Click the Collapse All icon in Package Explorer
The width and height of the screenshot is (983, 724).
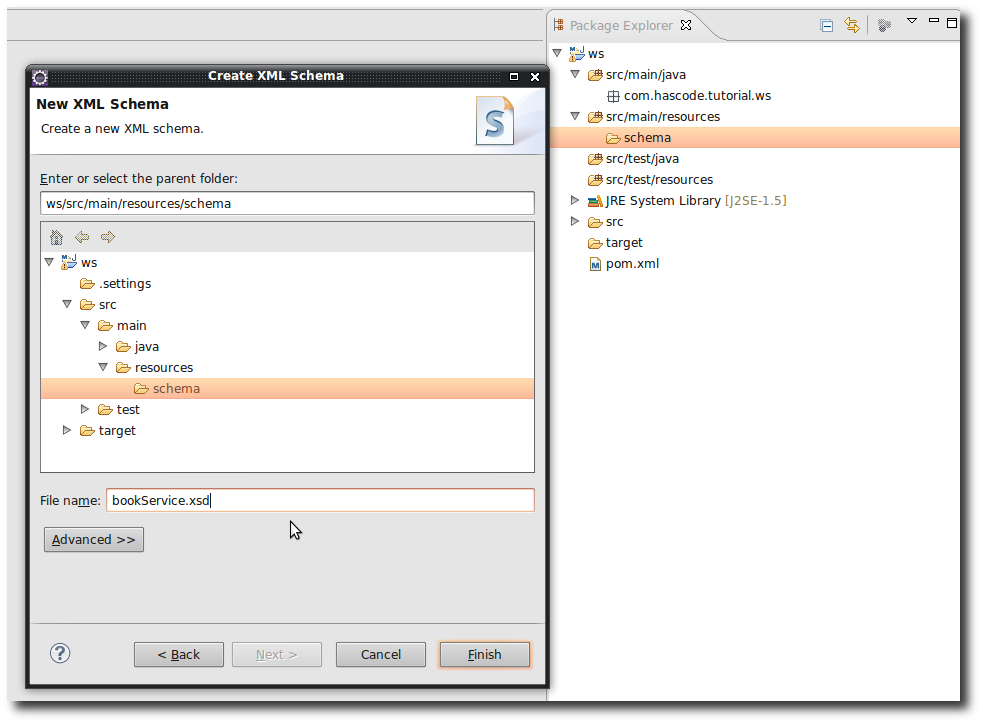pyautogui.click(x=826, y=25)
